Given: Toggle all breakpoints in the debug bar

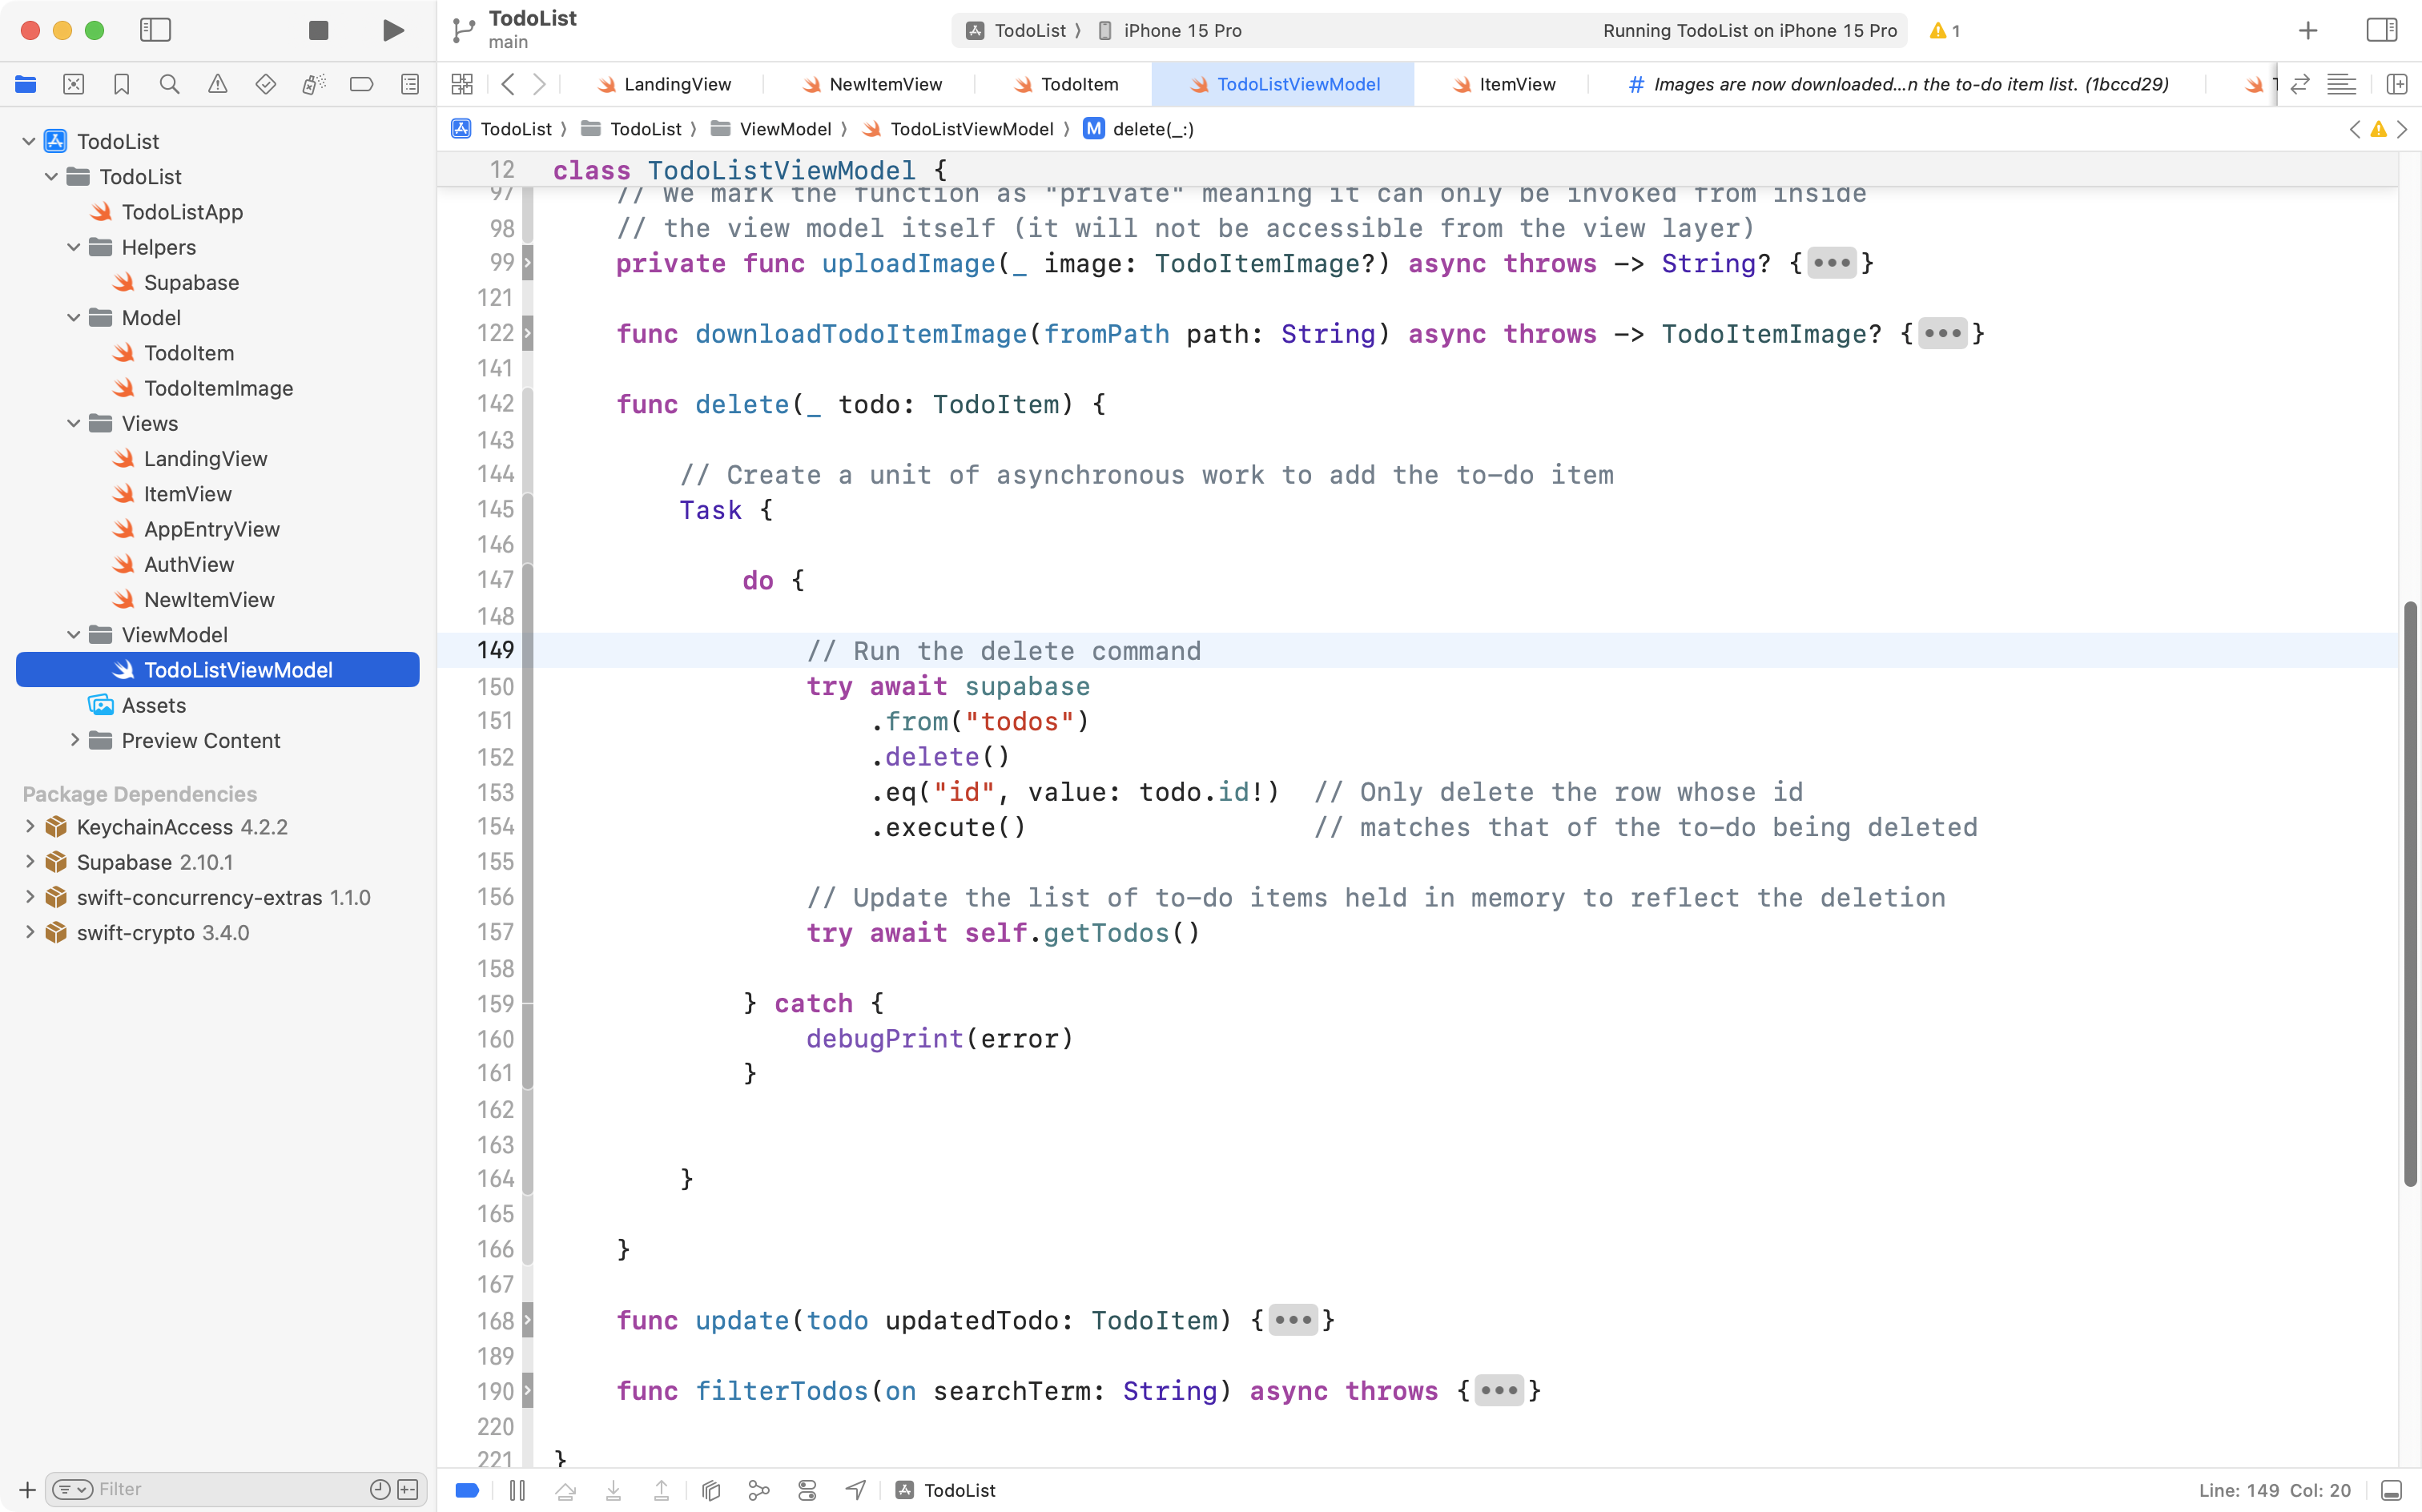Looking at the screenshot, I should tap(467, 1489).
